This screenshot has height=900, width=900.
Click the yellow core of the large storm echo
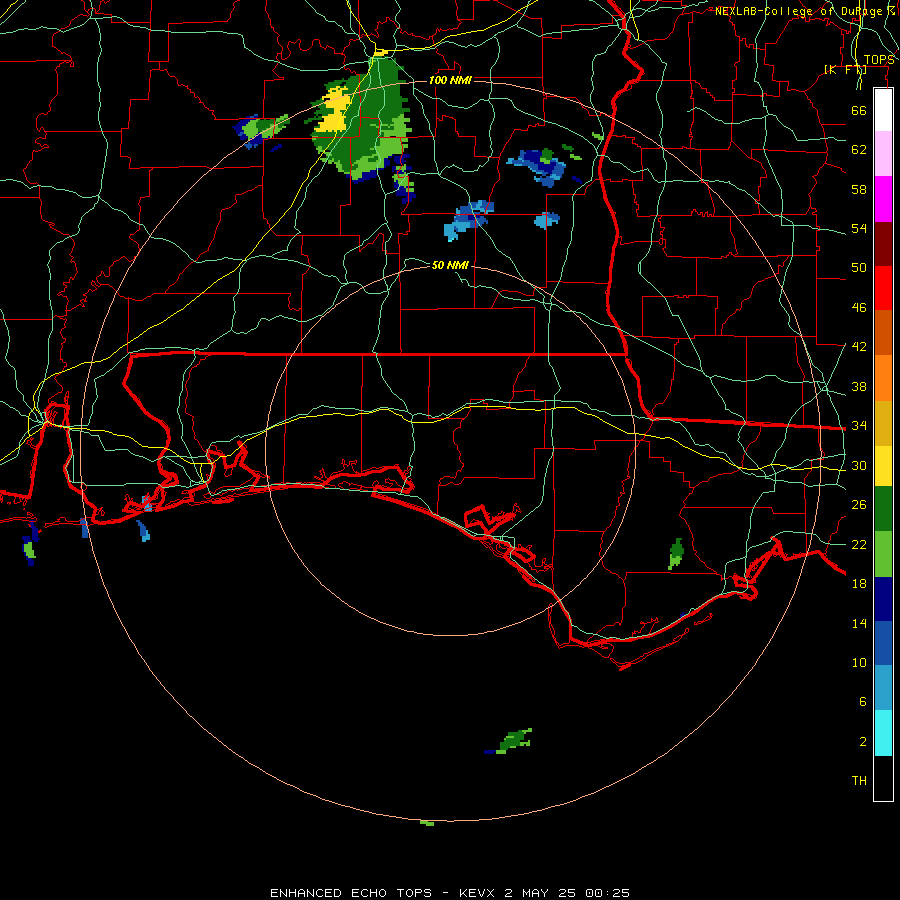coord(335,110)
